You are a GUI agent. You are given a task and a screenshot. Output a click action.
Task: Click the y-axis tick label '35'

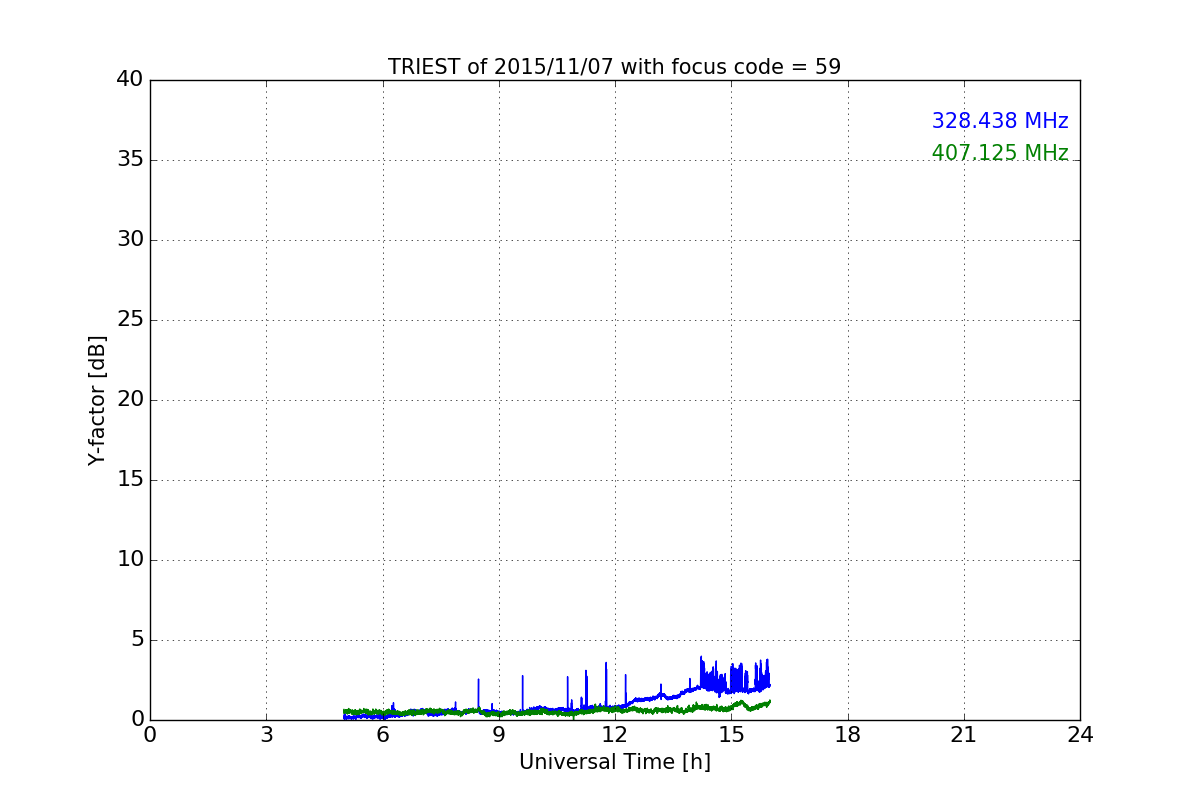pos(130,160)
